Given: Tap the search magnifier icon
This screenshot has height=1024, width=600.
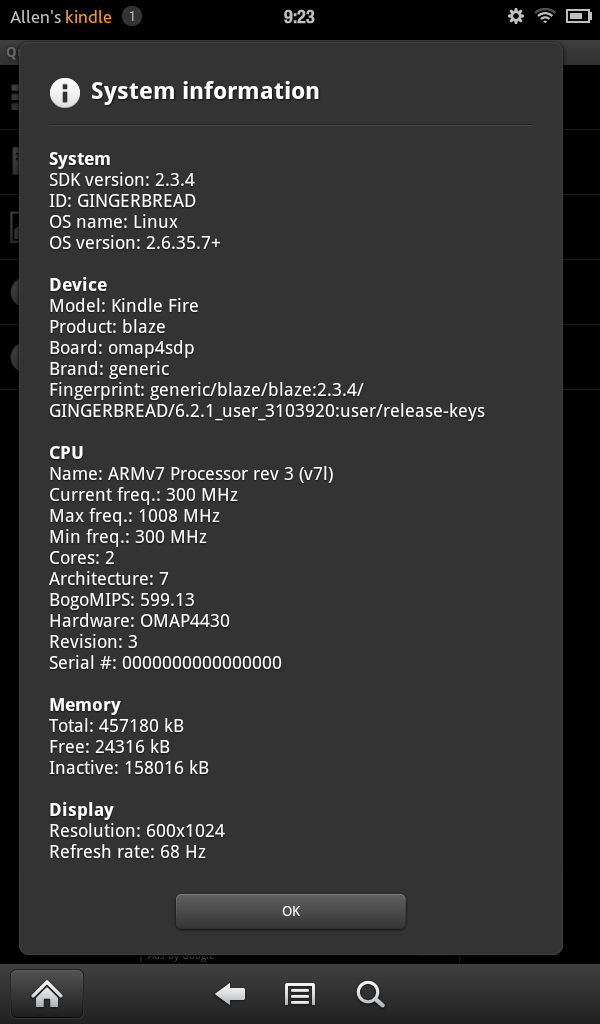Looking at the screenshot, I should 370,995.
